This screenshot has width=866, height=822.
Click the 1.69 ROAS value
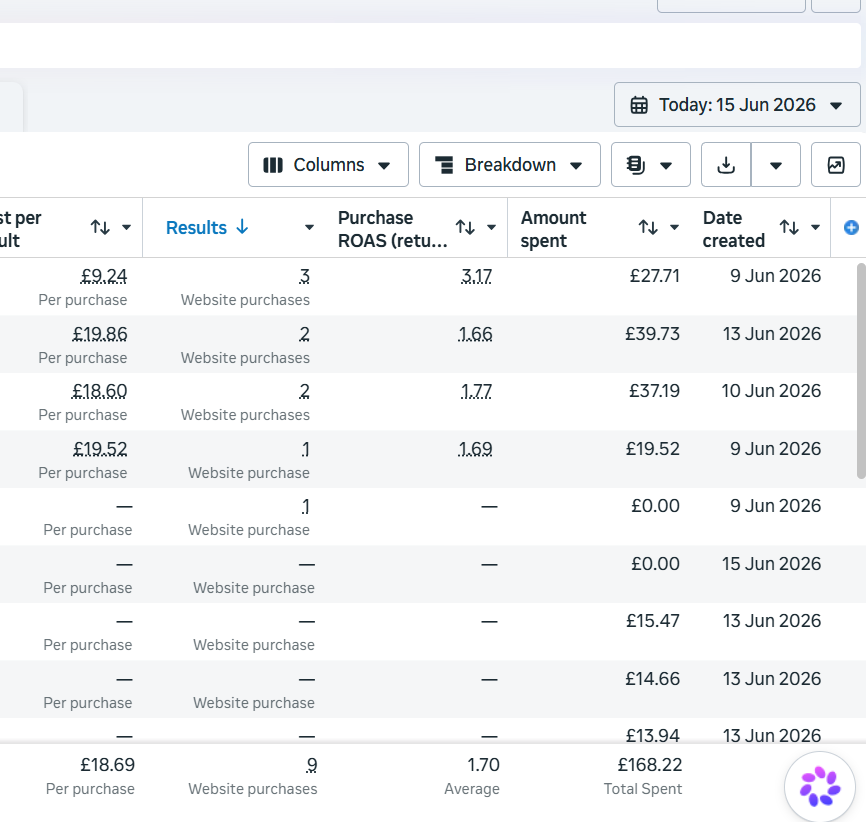[475, 449]
